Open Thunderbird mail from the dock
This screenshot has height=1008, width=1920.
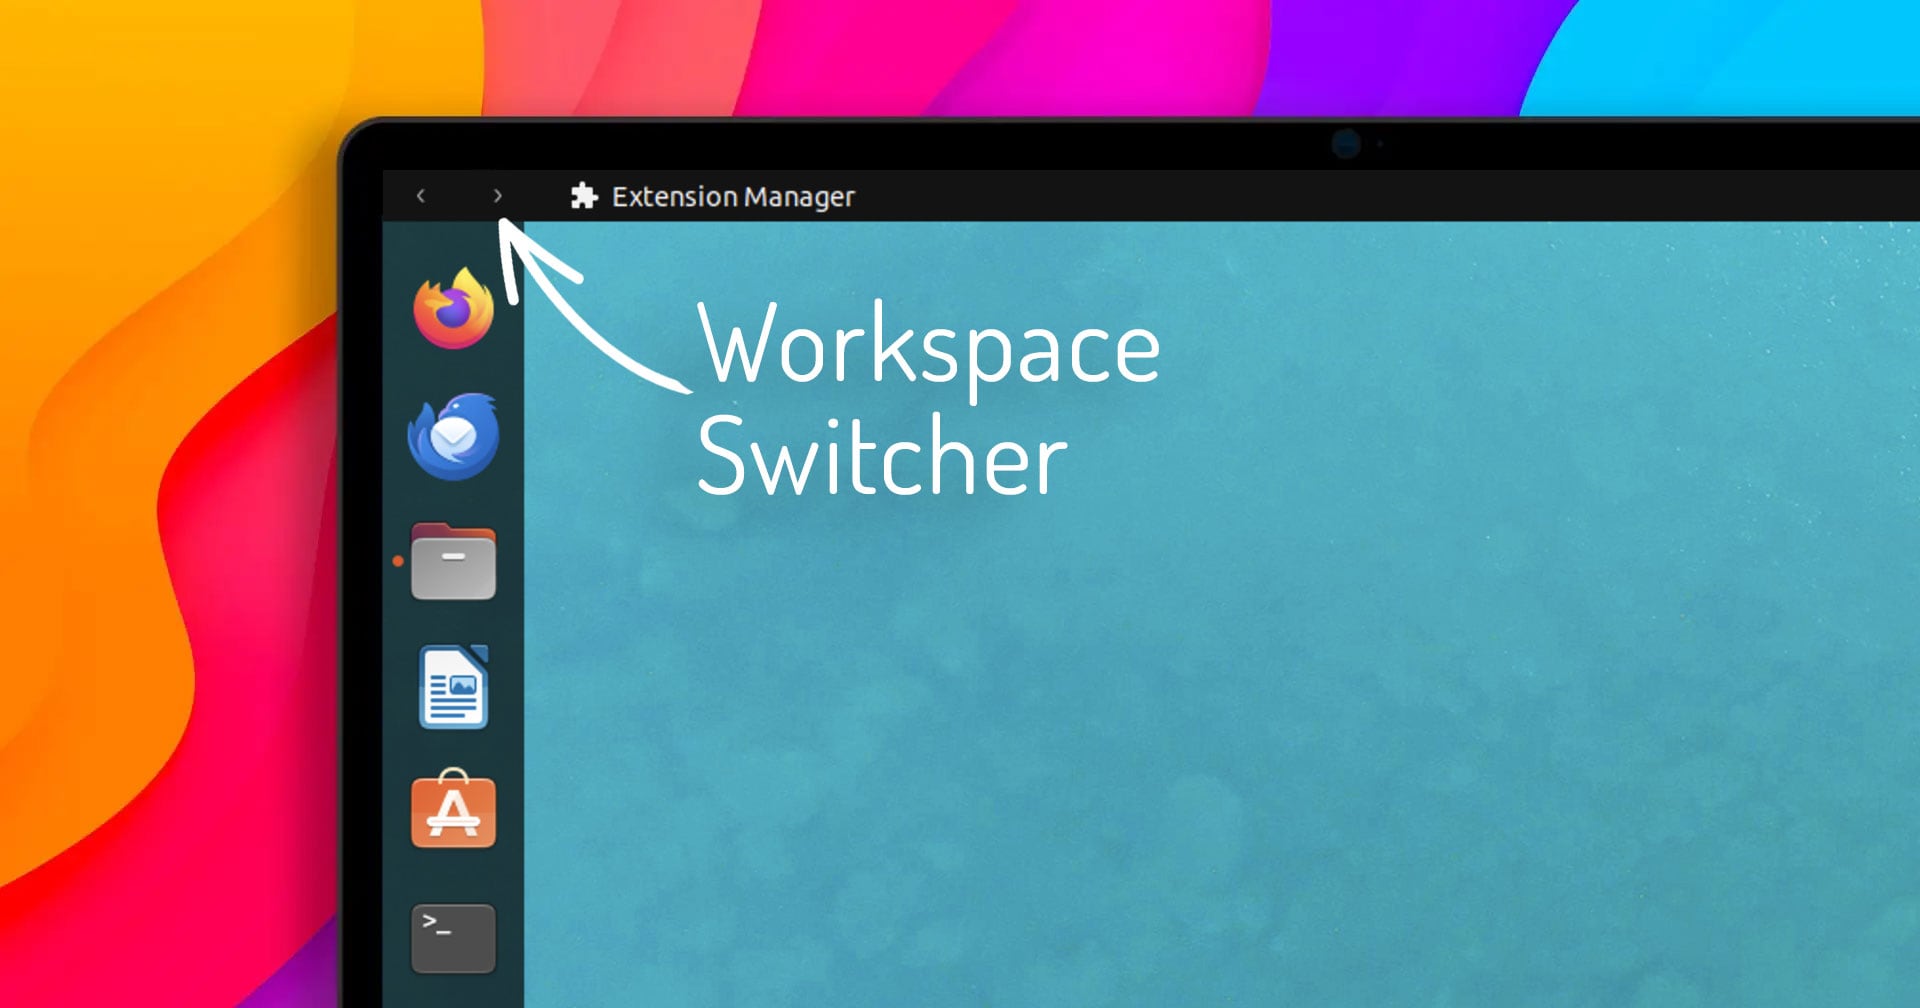coord(454,437)
